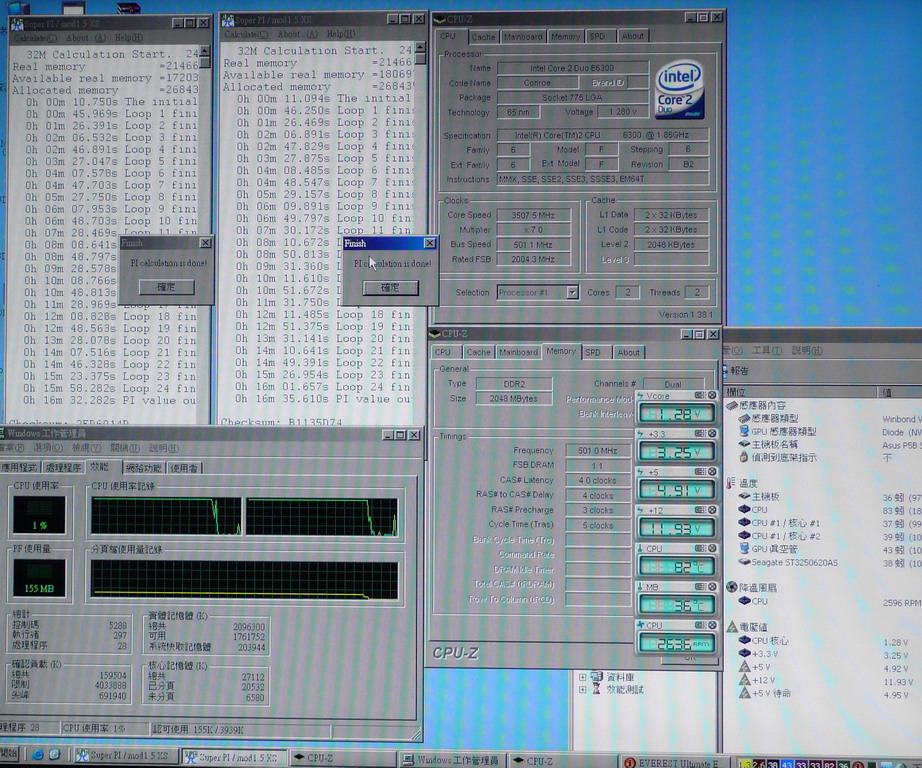Close the +12 voltage sensor widget
This screenshot has width=922, height=768.
[x=712, y=510]
